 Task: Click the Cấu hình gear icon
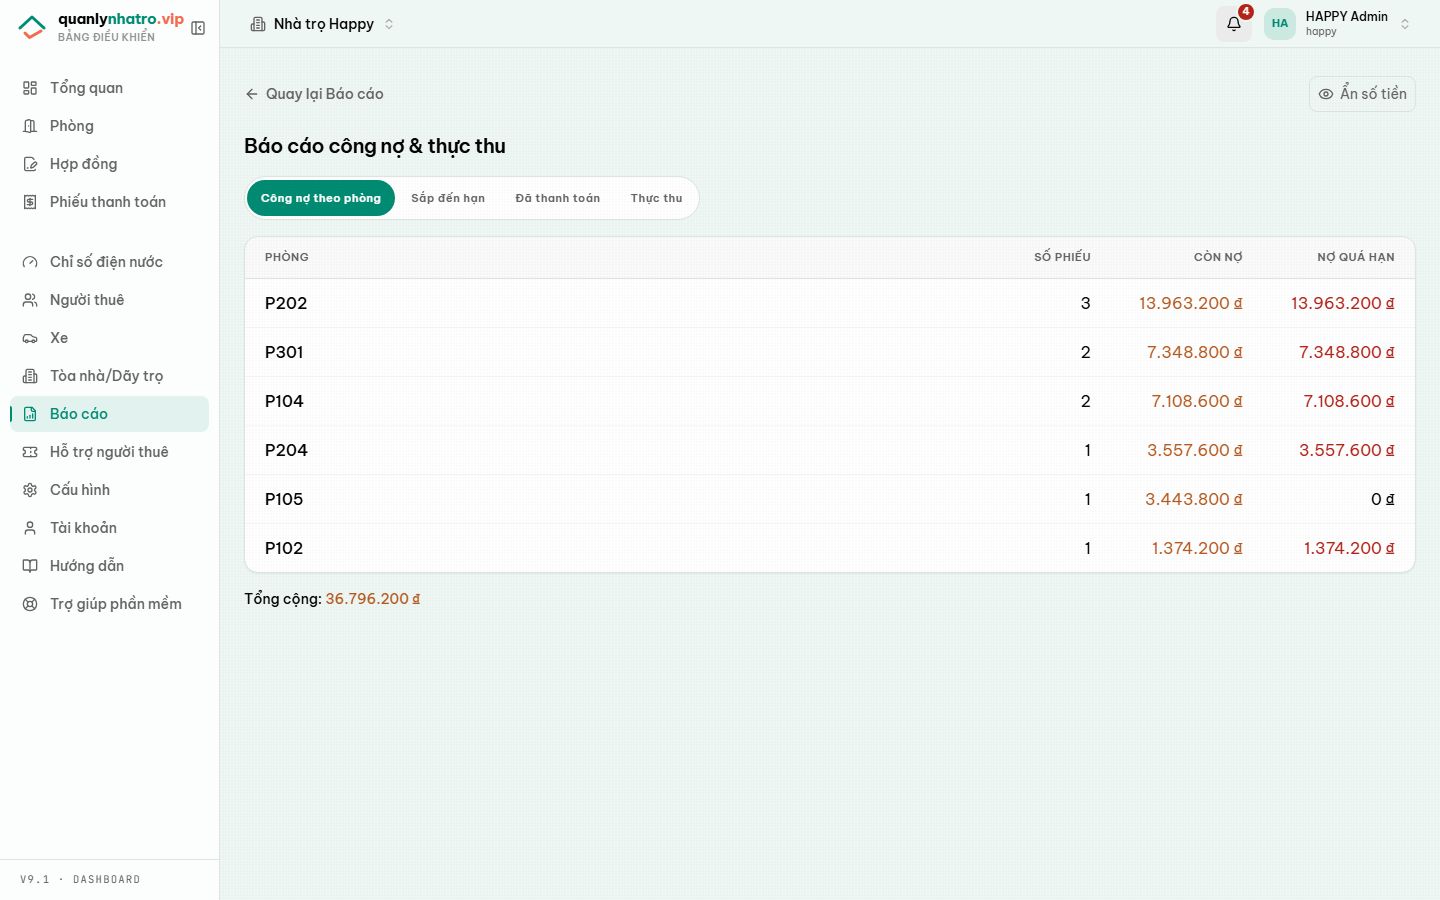coord(30,490)
